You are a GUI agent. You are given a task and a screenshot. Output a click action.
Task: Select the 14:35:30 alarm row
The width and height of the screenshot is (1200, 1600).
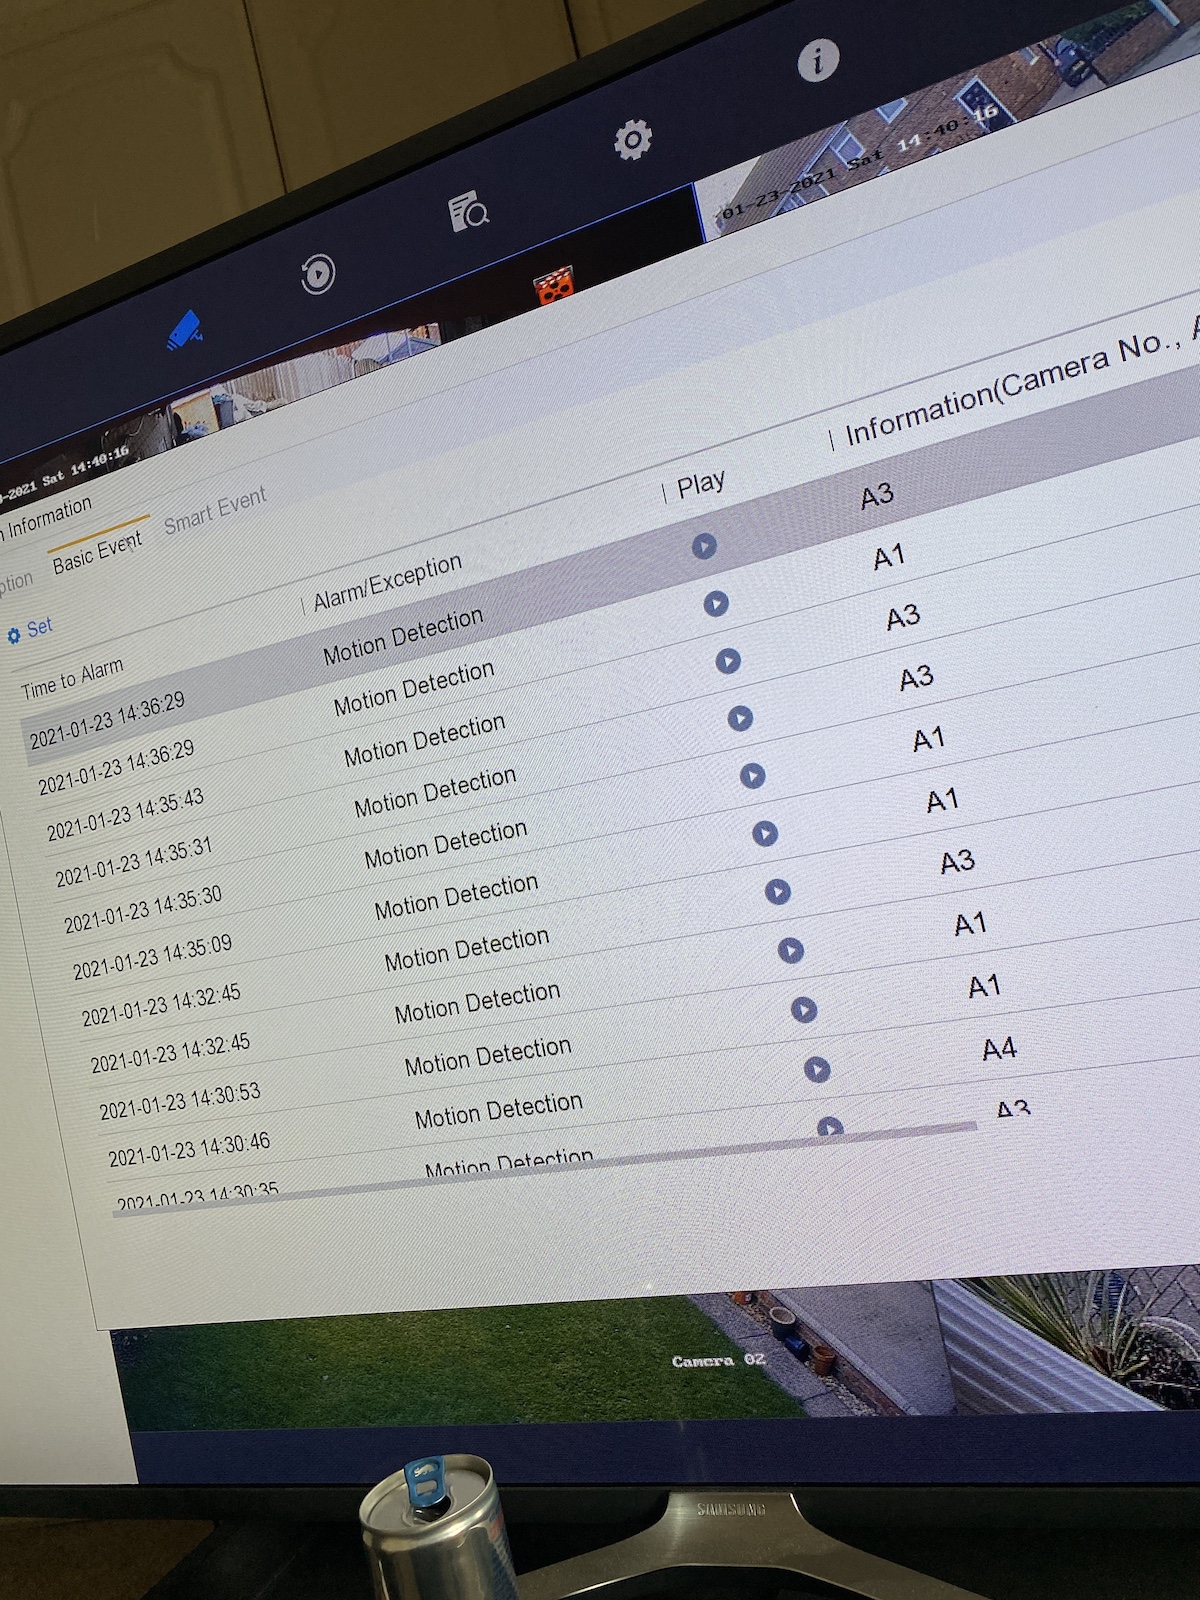pos(143,910)
